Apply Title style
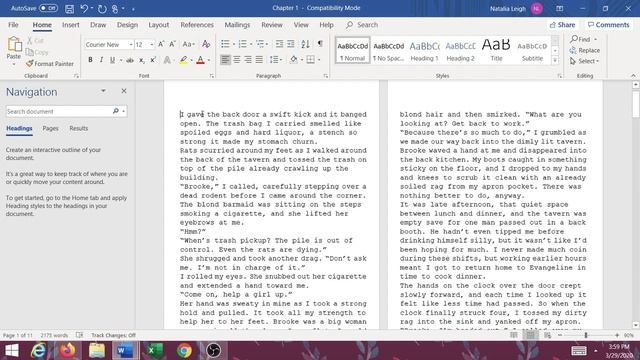This screenshot has width=640, height=360. (496, 51)
